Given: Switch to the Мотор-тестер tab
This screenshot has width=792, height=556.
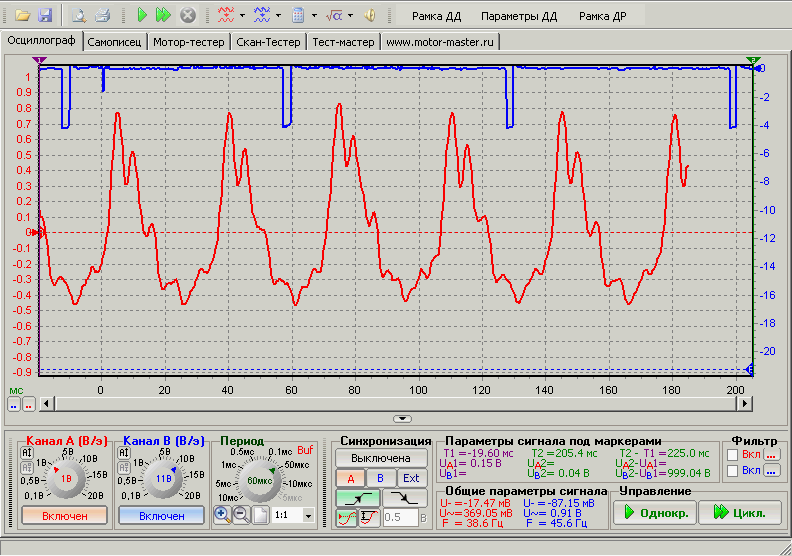Looking at the screenshot, I should (188, 42).
